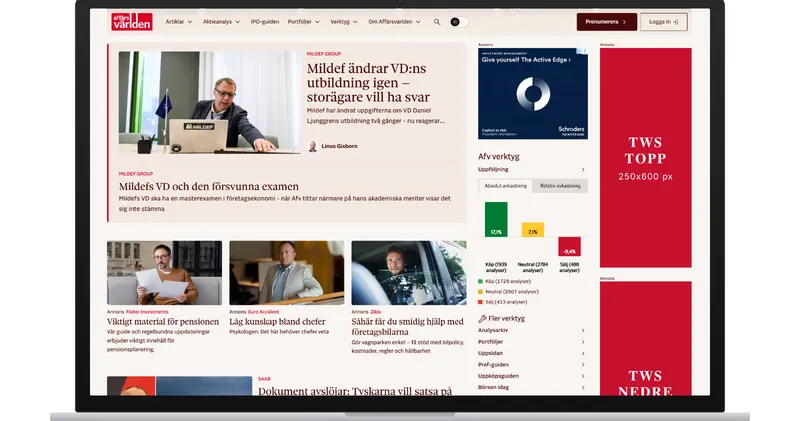Image resolution: width=800 pixels, height=421 pixels.
Task: Click the green 17,1% Köp bar
Action: (496, 219)
